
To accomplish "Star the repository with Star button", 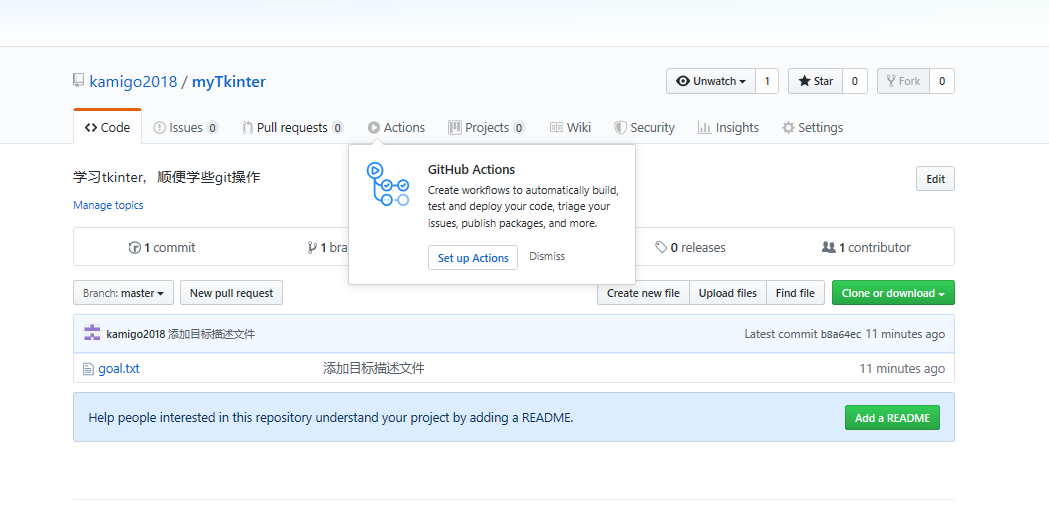I will (816, 81).
